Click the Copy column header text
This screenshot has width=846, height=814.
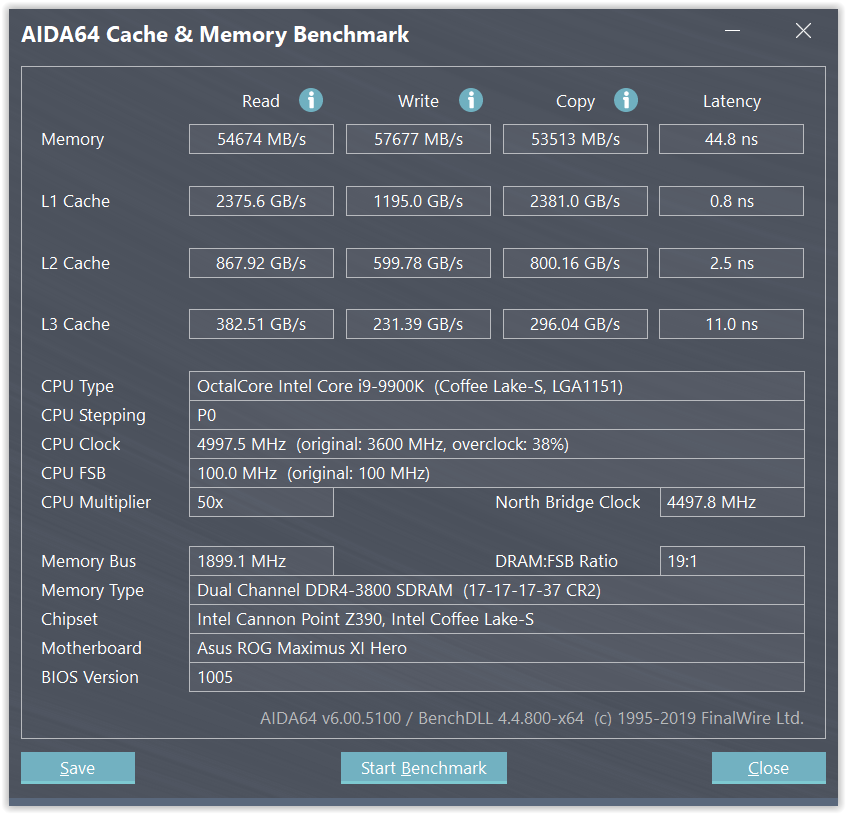[575, 102]
